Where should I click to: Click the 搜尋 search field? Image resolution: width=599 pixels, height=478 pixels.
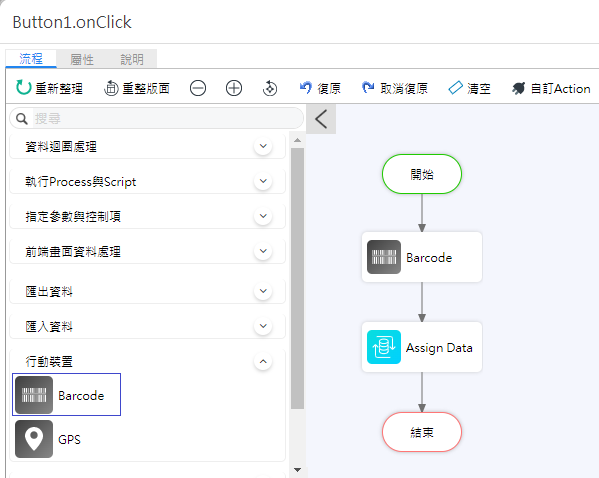(157, 118)
